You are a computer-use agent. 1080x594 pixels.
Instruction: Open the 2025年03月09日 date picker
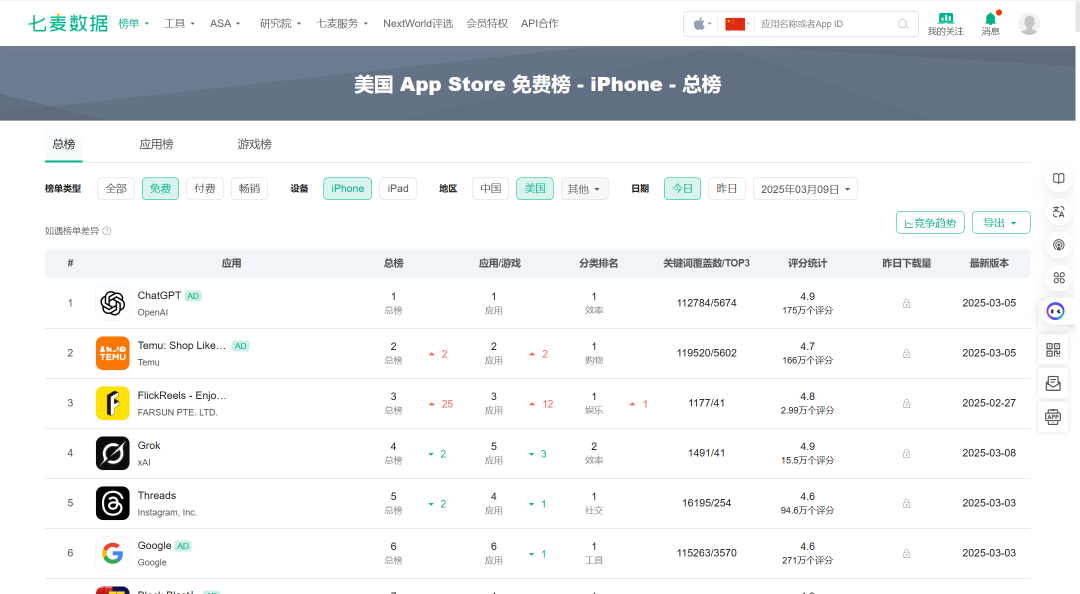point(805,189)
